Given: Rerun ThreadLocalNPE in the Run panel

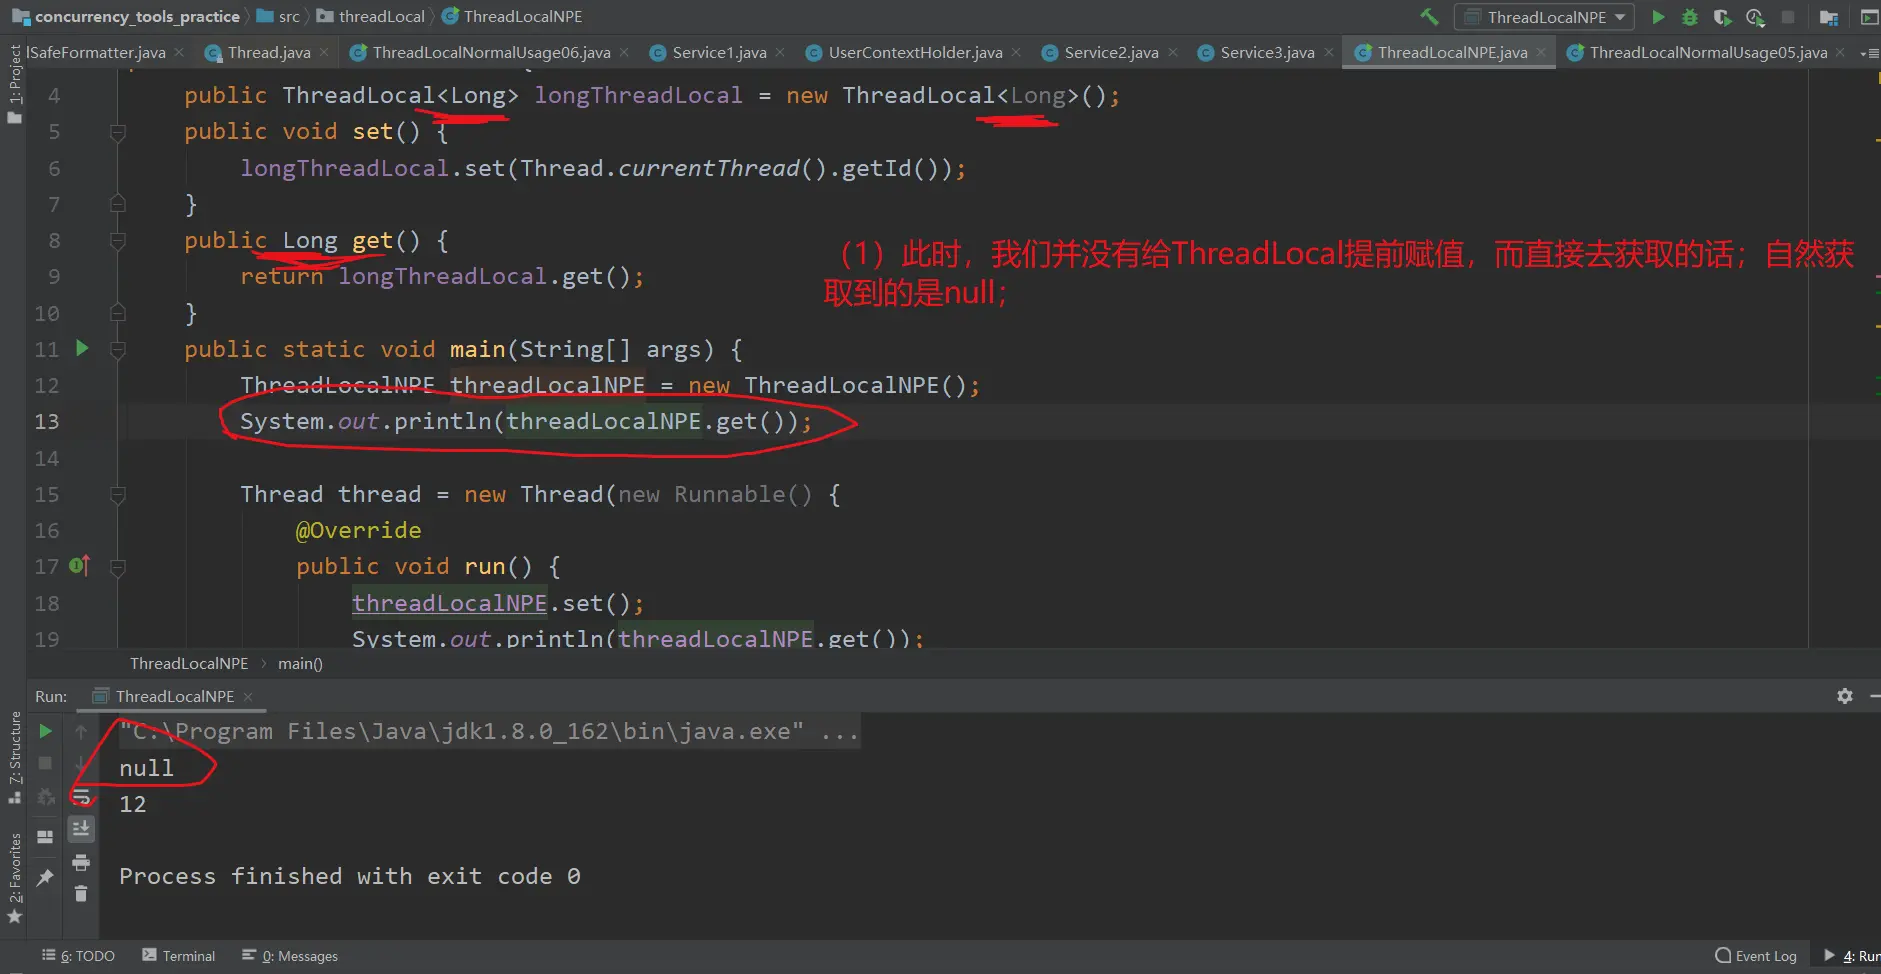Looking at the screenshot, I should (x=45, y=731).
